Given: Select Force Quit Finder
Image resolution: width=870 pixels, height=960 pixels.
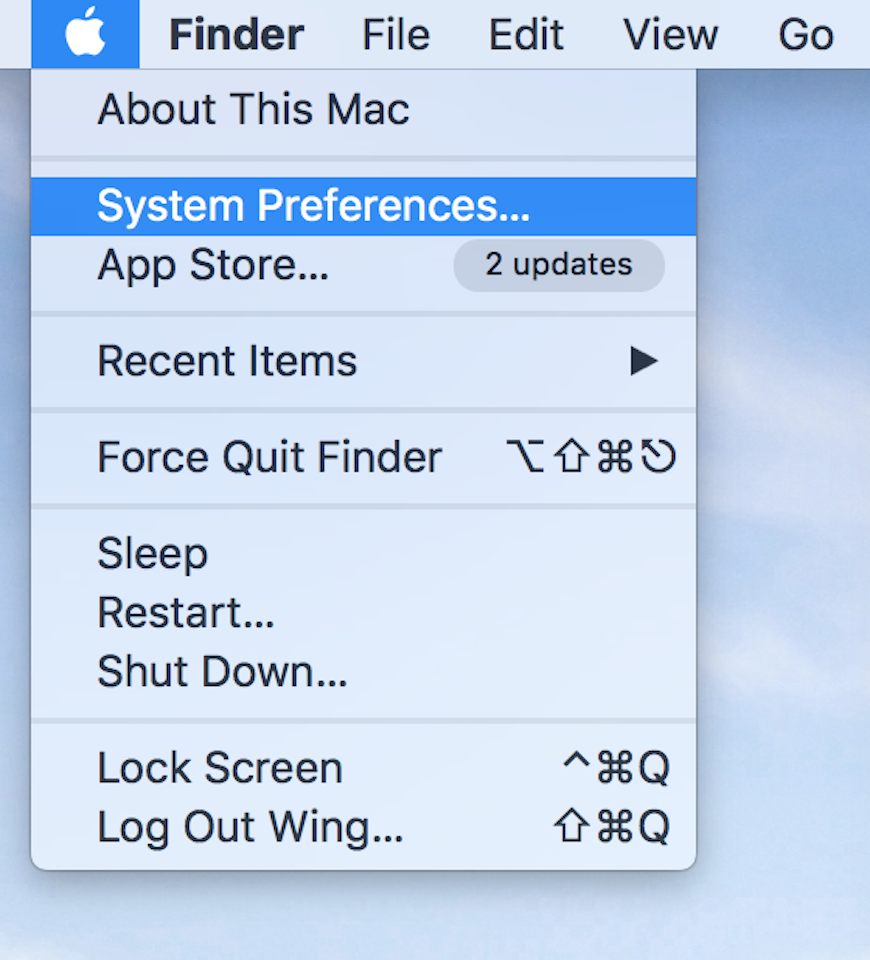Looking at the screenshot, I should click(x=268, y=456).
